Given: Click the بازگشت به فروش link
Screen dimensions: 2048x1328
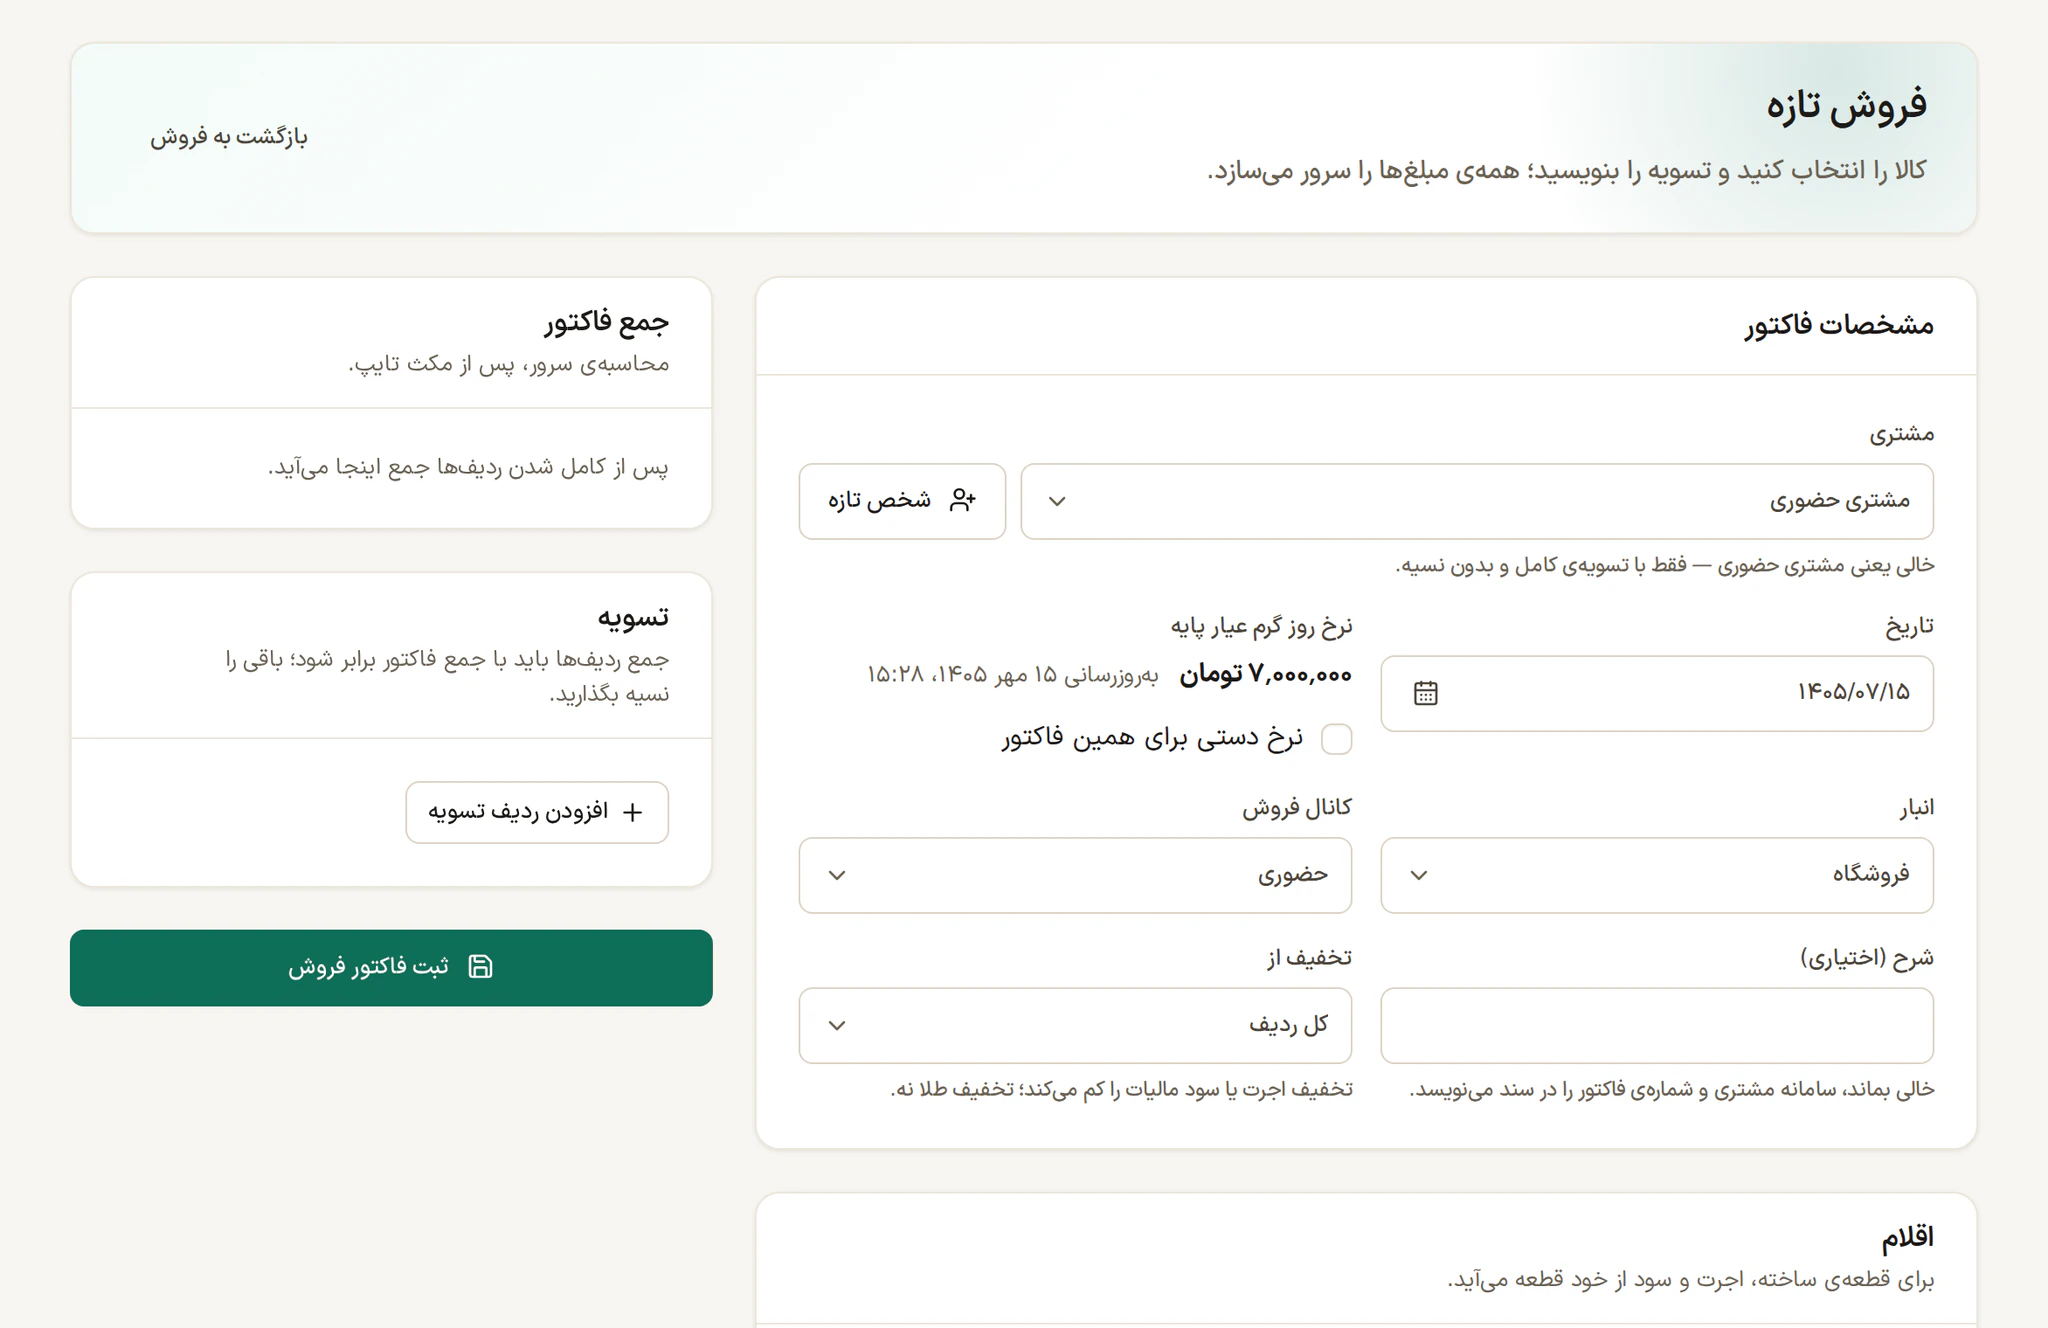Looking at the screenshot, I should click(x=229, y=137).
